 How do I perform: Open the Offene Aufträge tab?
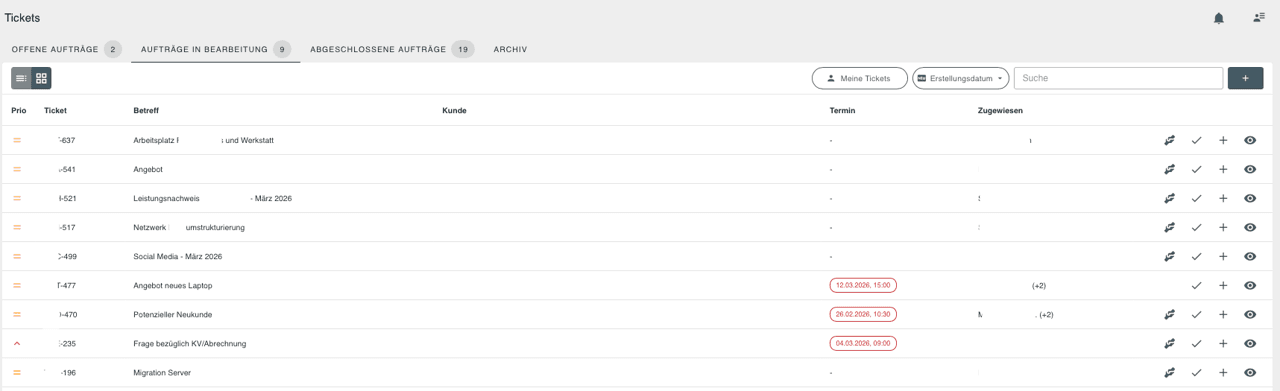pyautogui.click(x=66, y=49)
